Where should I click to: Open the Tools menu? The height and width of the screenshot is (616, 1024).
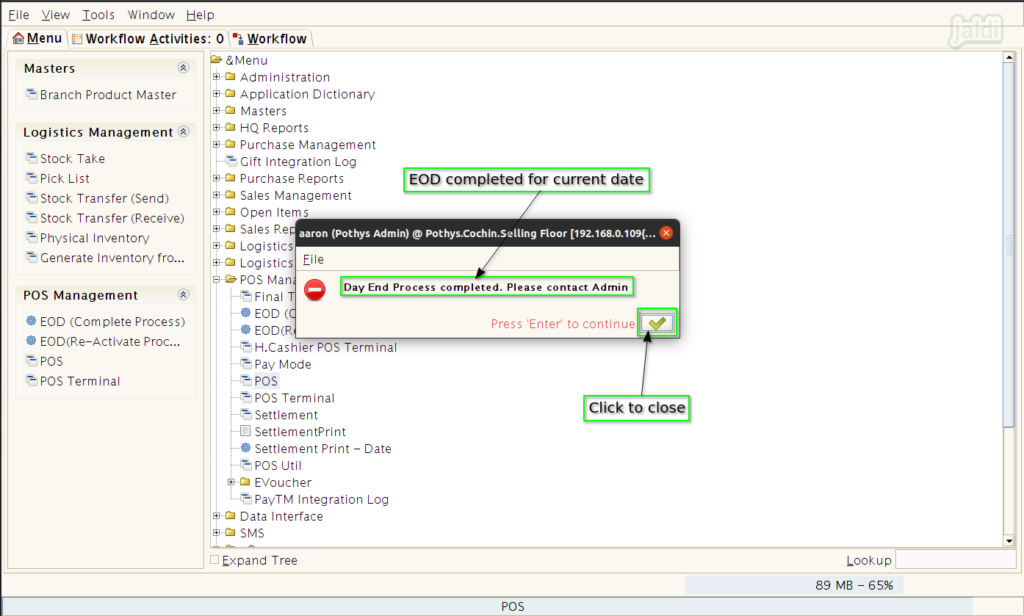98,14
